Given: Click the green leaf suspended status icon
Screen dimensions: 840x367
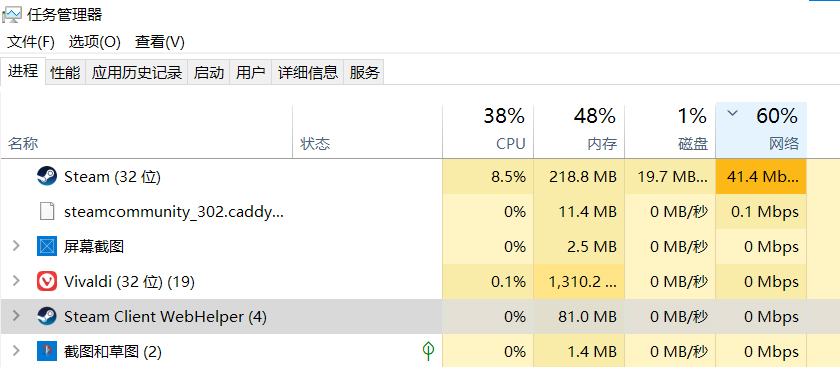Looking at the screenshot, I should pos(428,351).
